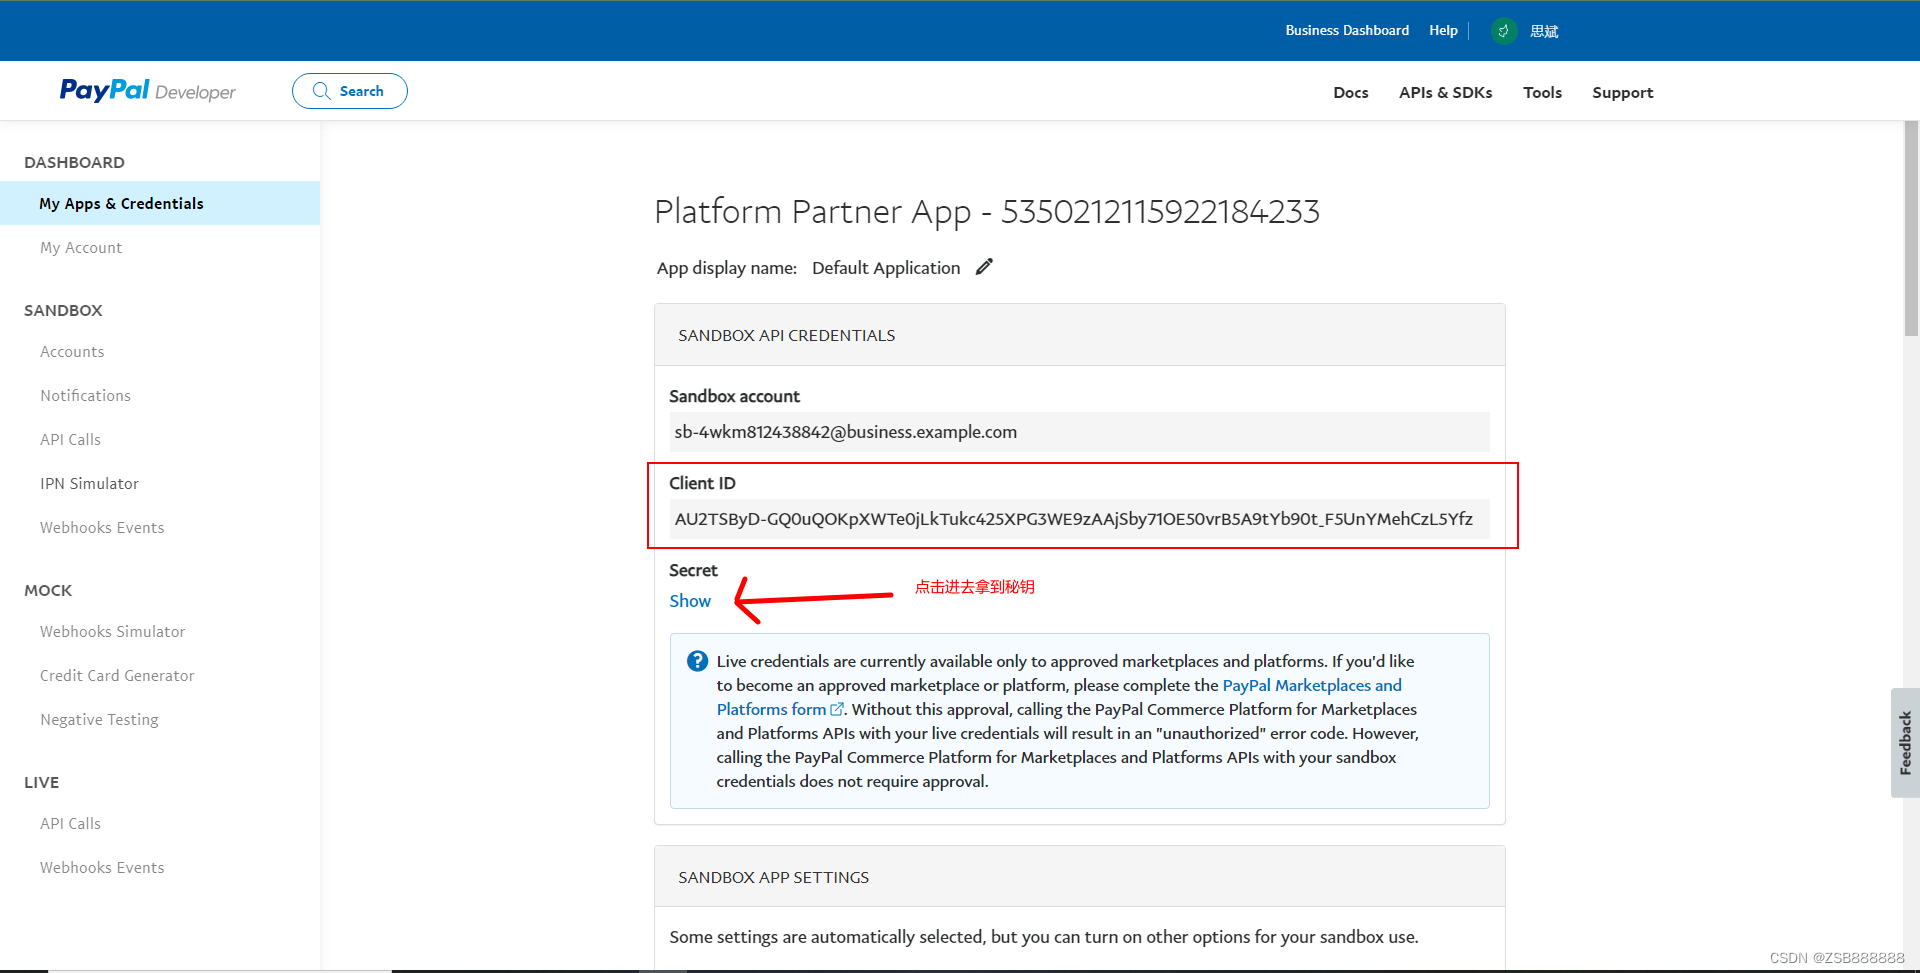Click the blue question mark info icon

(x=697, y=661)
